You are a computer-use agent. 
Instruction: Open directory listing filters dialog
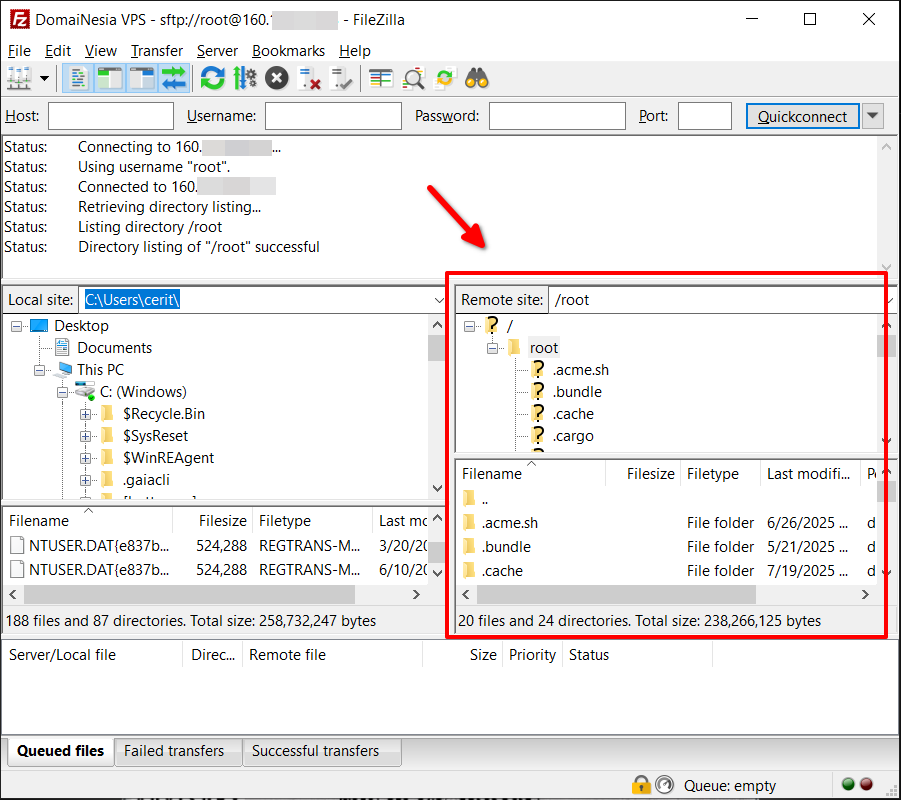[x=380, y=78]
